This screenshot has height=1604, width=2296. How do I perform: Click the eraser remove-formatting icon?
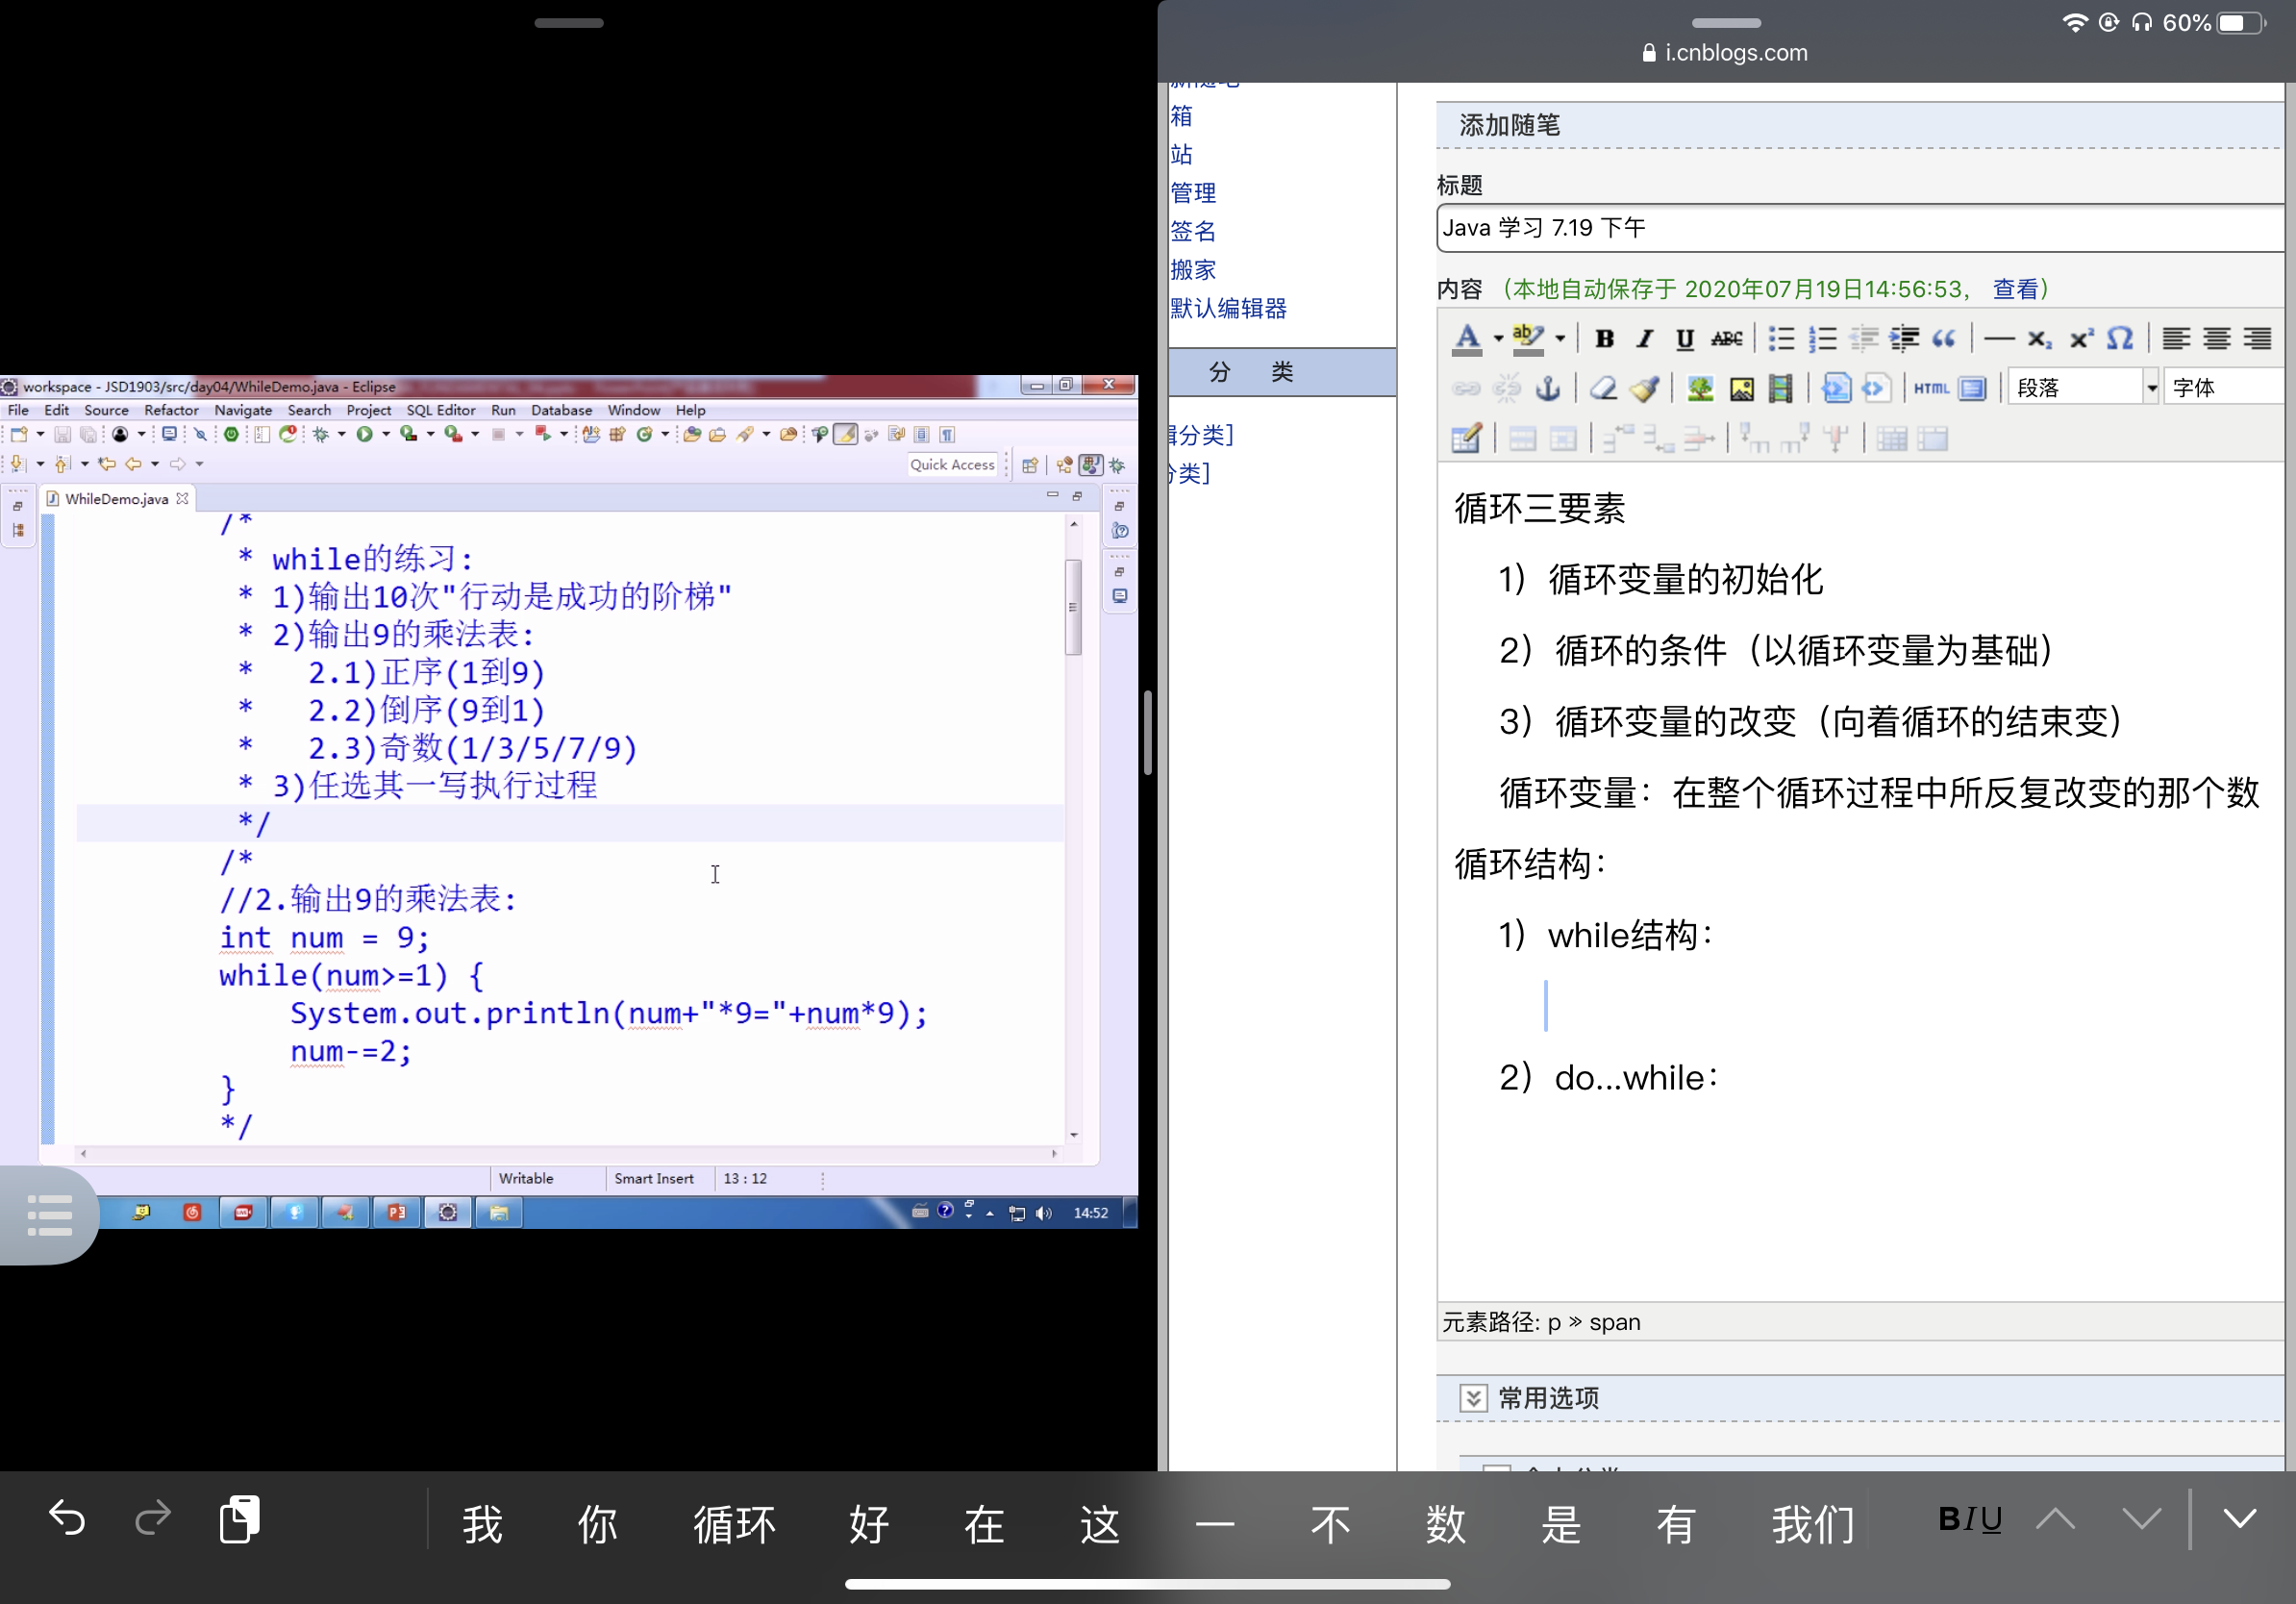1603,388
